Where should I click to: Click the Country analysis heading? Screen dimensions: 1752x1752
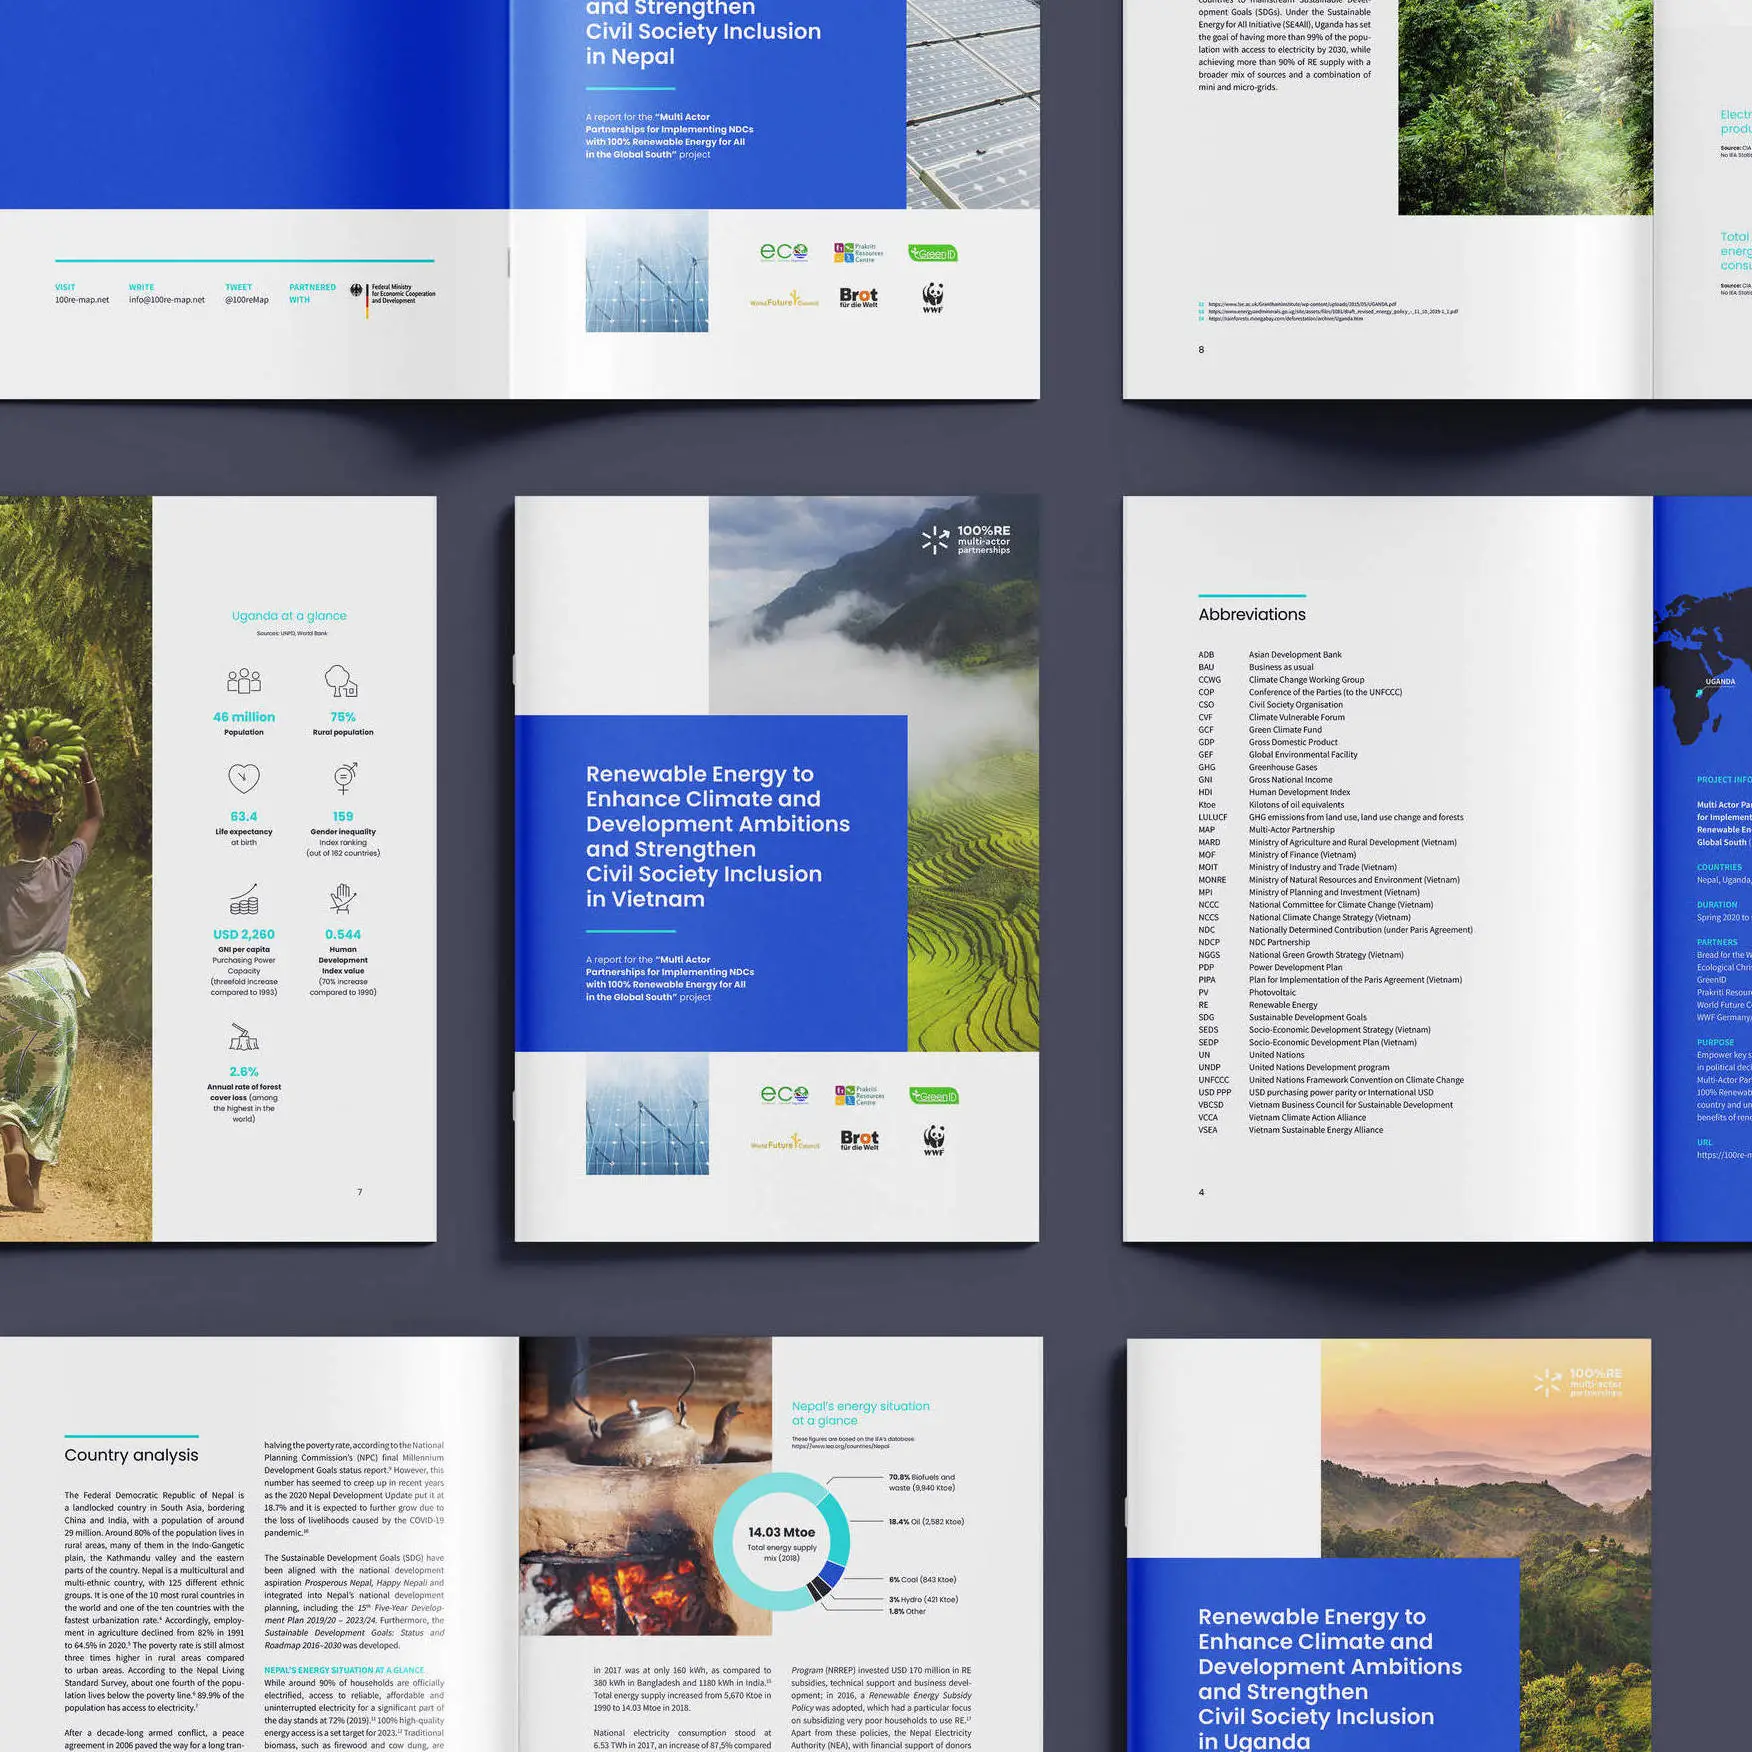(131, 1455)
